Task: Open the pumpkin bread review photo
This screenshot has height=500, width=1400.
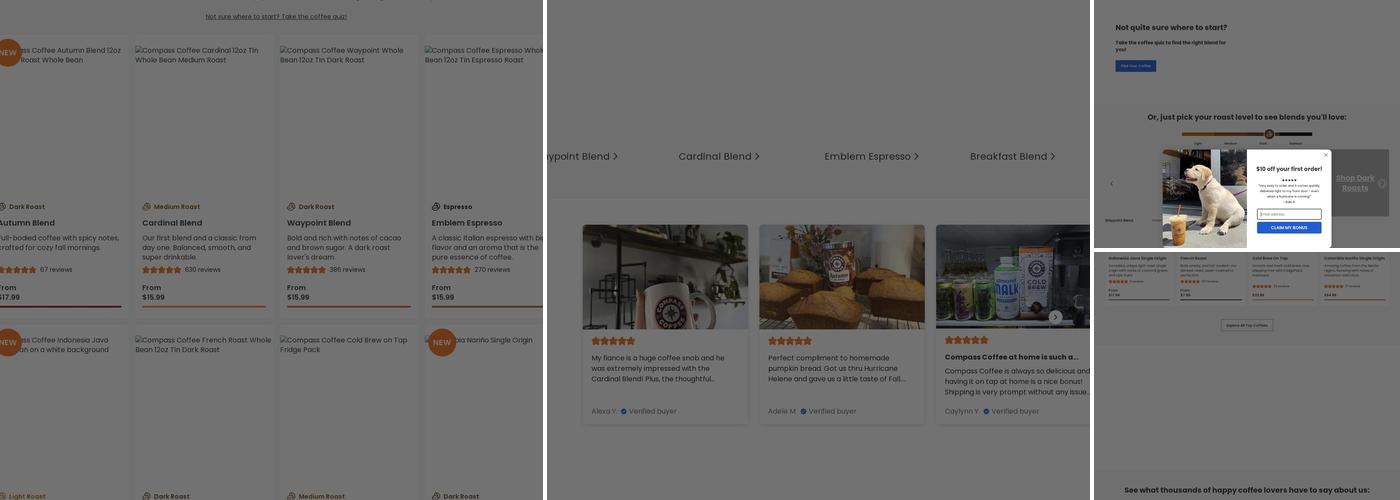Action: 841,277
